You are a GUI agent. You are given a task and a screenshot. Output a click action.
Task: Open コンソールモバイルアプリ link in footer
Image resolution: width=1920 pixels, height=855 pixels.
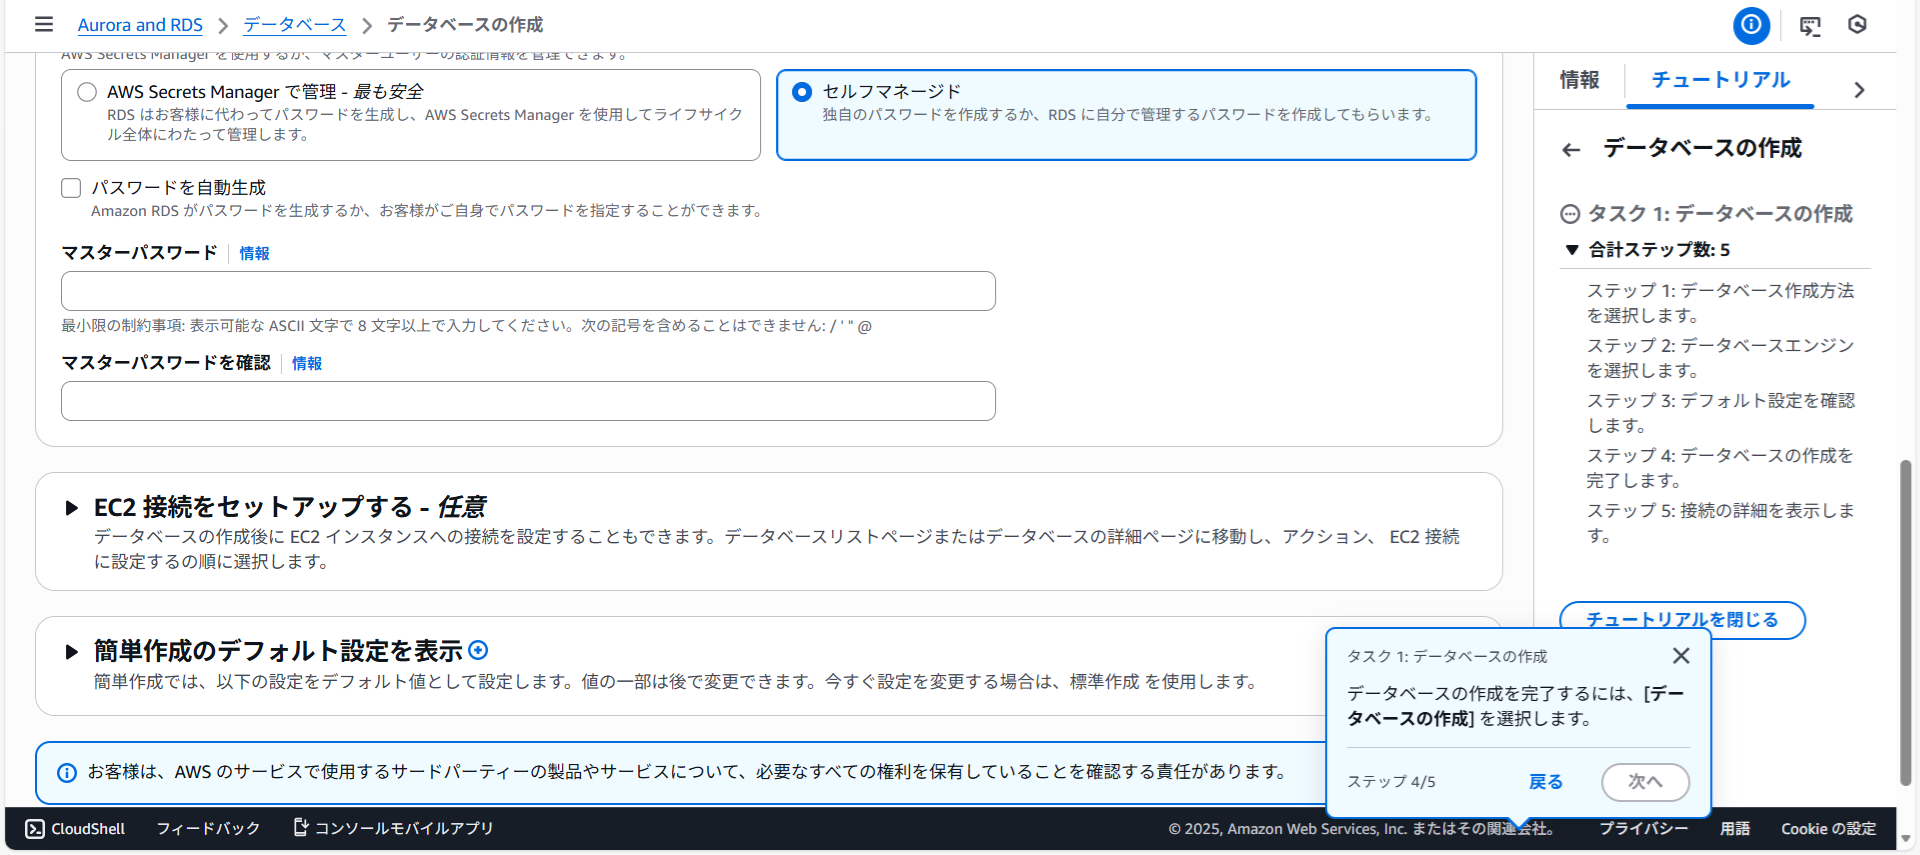[x=393, y=828]
